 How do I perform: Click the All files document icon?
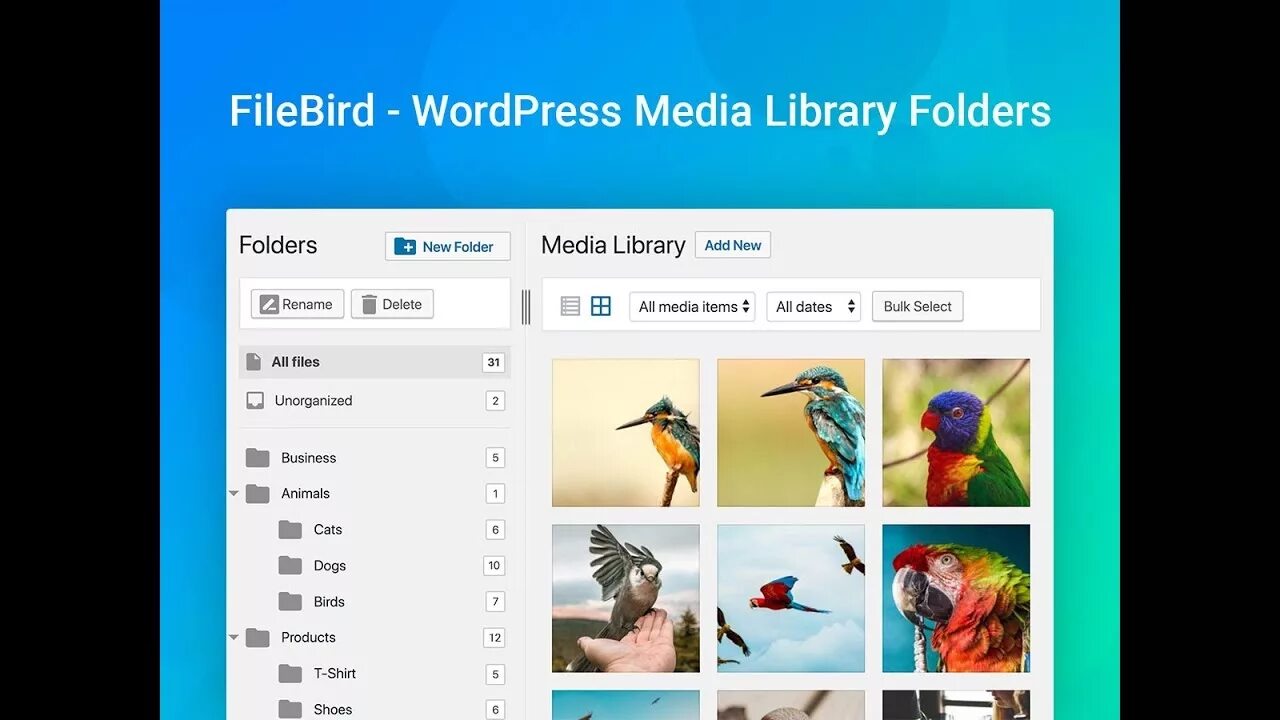[x=254, y=362]
